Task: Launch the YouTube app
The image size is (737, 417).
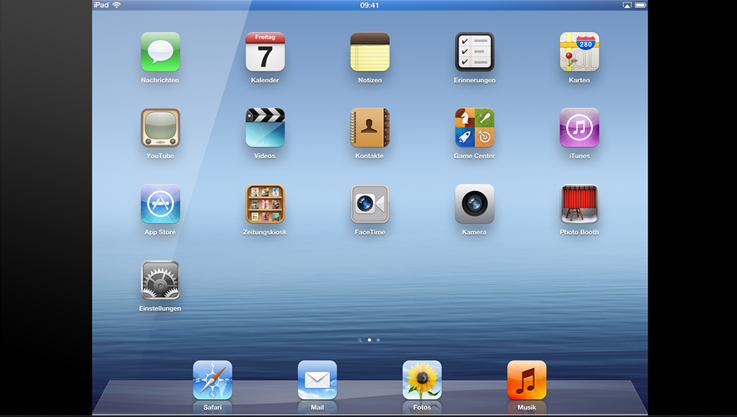Action: pos(160,128)
